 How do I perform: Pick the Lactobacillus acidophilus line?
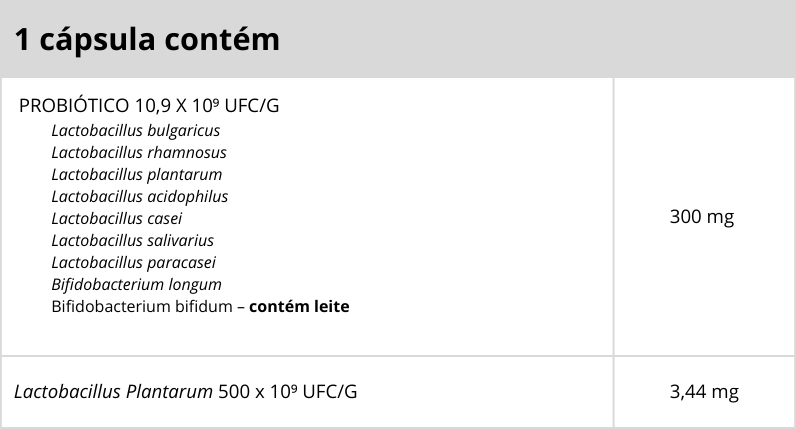coord(139,197)
